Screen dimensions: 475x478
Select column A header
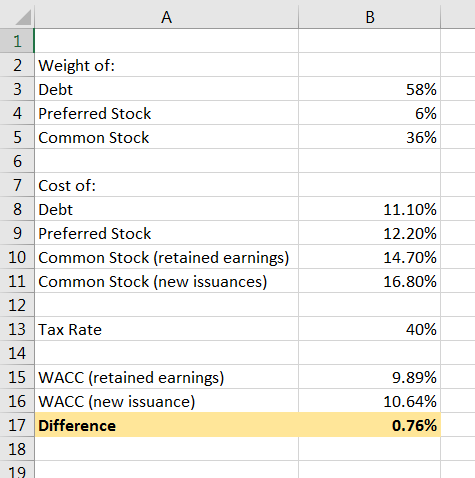tap(166, 17)
